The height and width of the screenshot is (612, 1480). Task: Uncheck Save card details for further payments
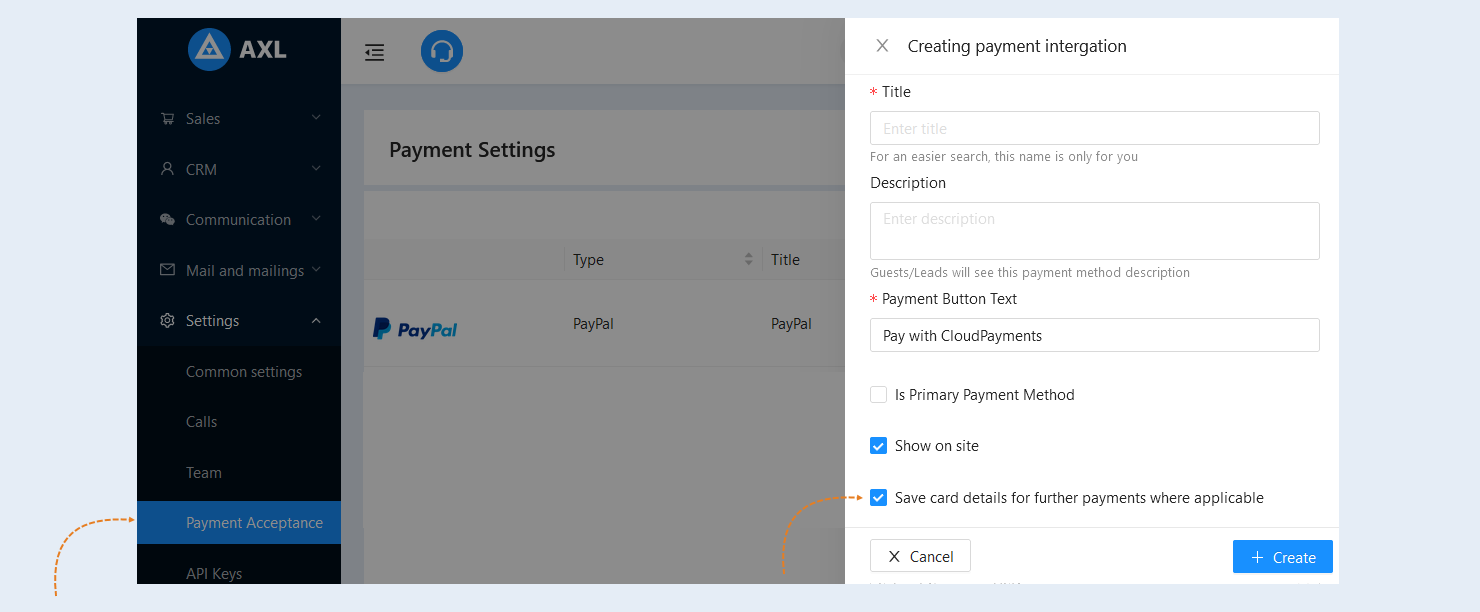pos(878,497)
